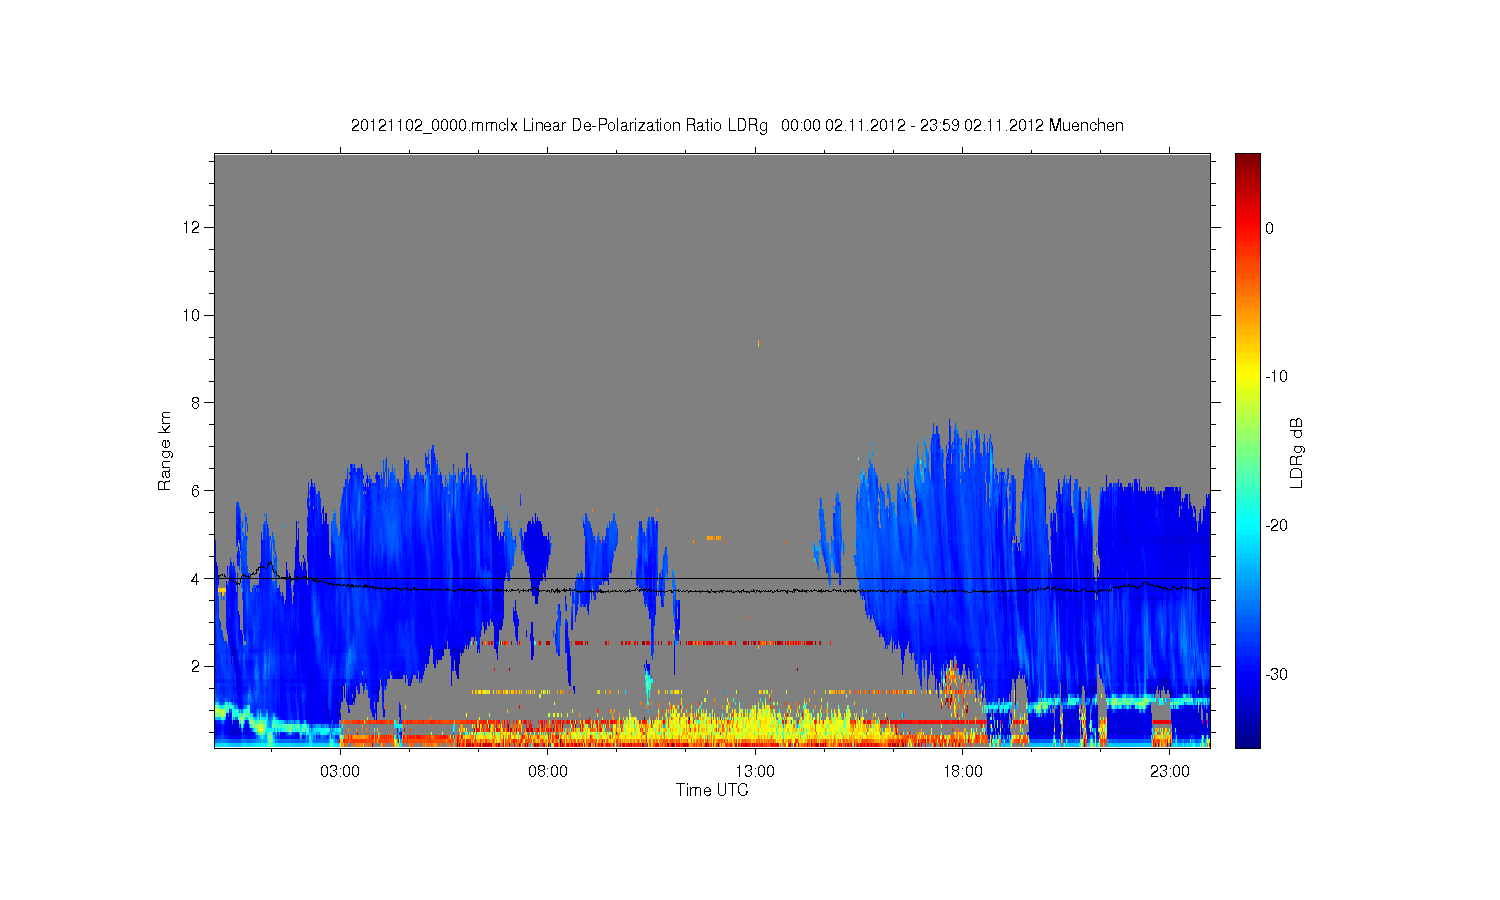The height and width of the screenshot is (900, 1500).
Task: Click the 'LDRg dB' colorbar label
Action: coord(1296,452)
